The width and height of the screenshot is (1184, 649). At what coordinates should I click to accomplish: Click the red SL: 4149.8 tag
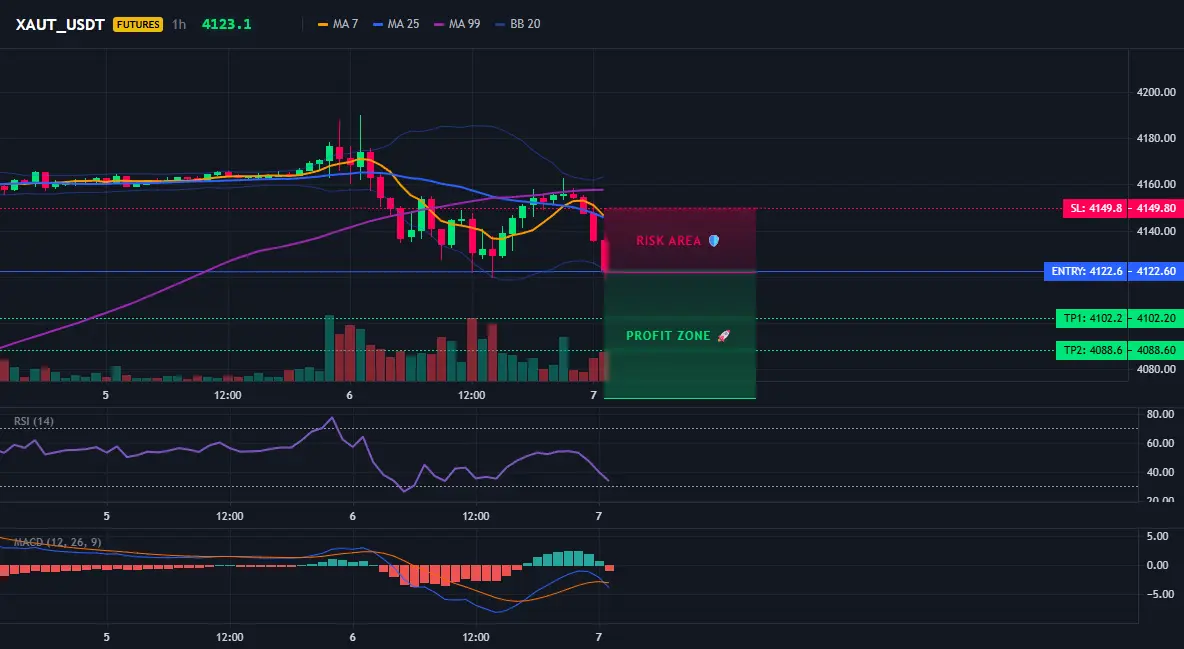pyautogui.click(x=1095, y=208)
